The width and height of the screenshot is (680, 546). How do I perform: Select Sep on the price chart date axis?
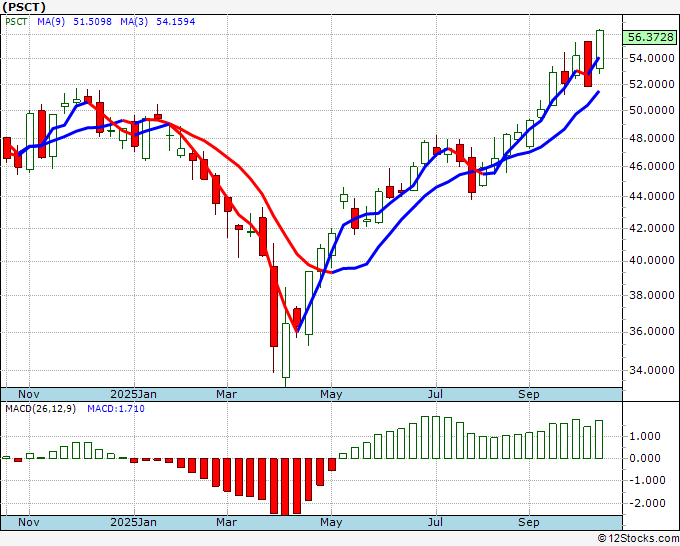click(x=529, y=394)
